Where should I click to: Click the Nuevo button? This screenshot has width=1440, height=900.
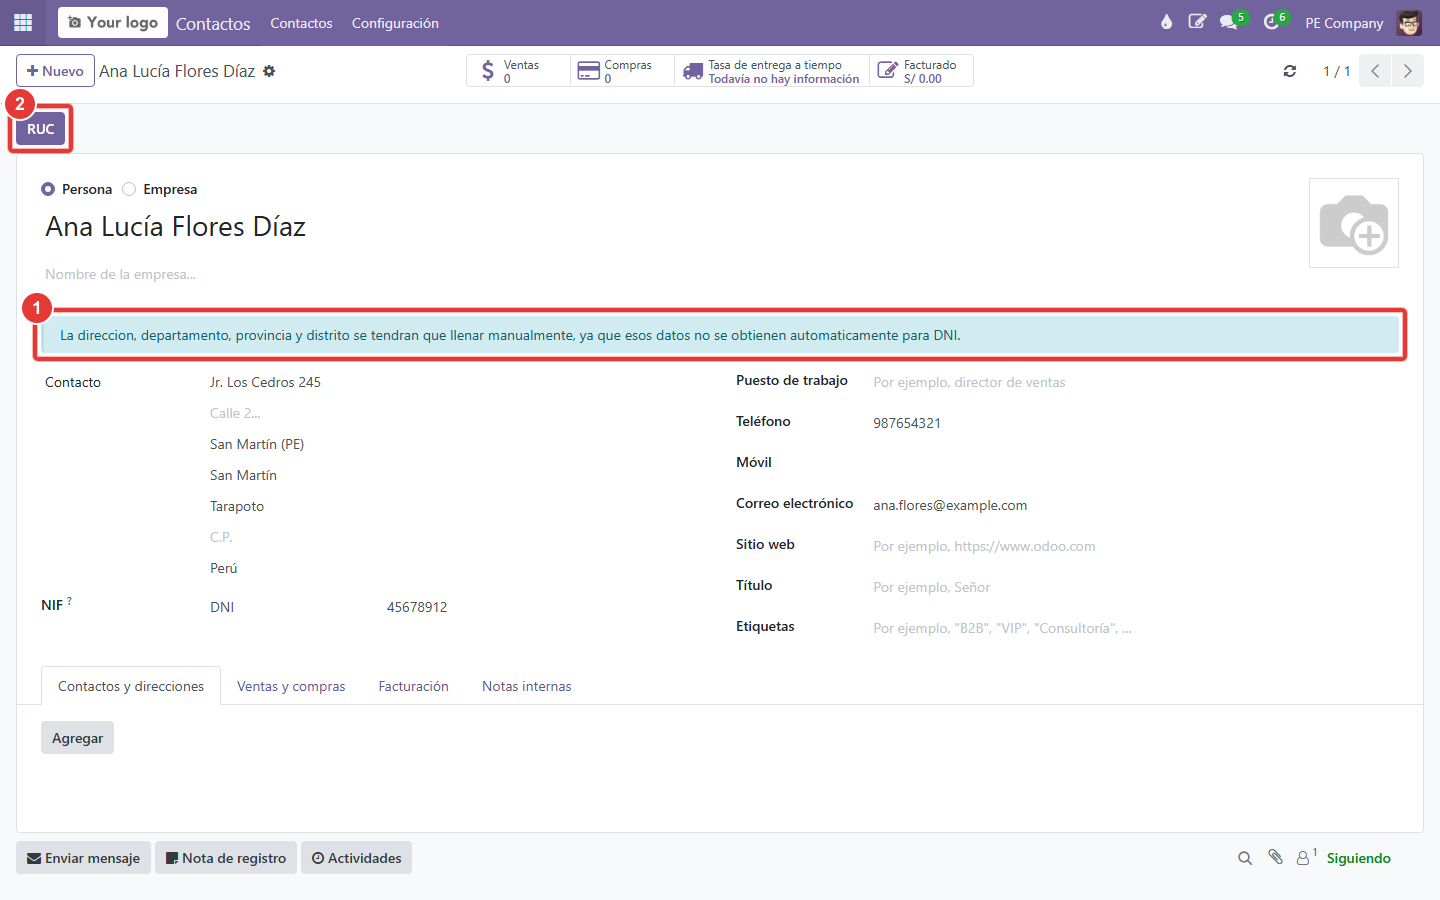[x=55, y=71]
